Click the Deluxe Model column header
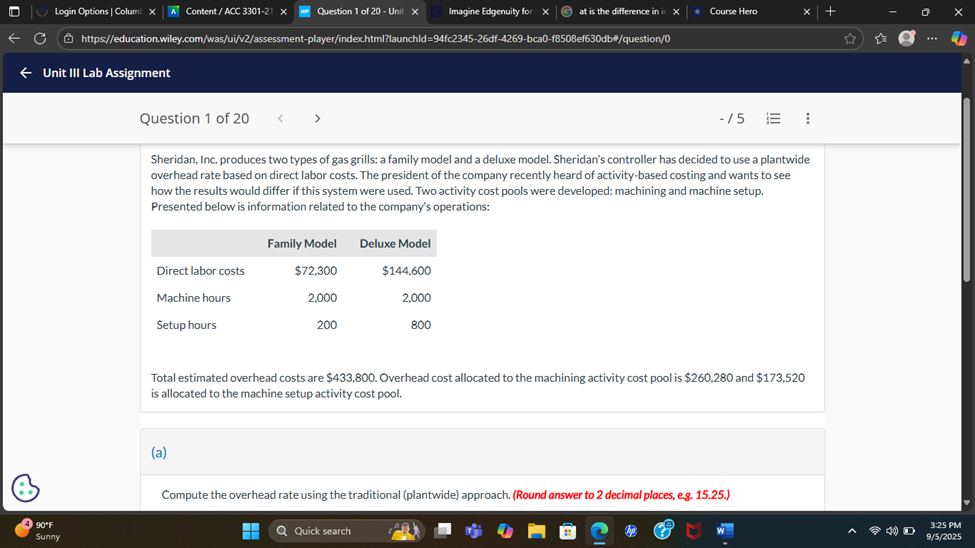Image resolution: width=975 pixels, height=548 pixels. 395,243
